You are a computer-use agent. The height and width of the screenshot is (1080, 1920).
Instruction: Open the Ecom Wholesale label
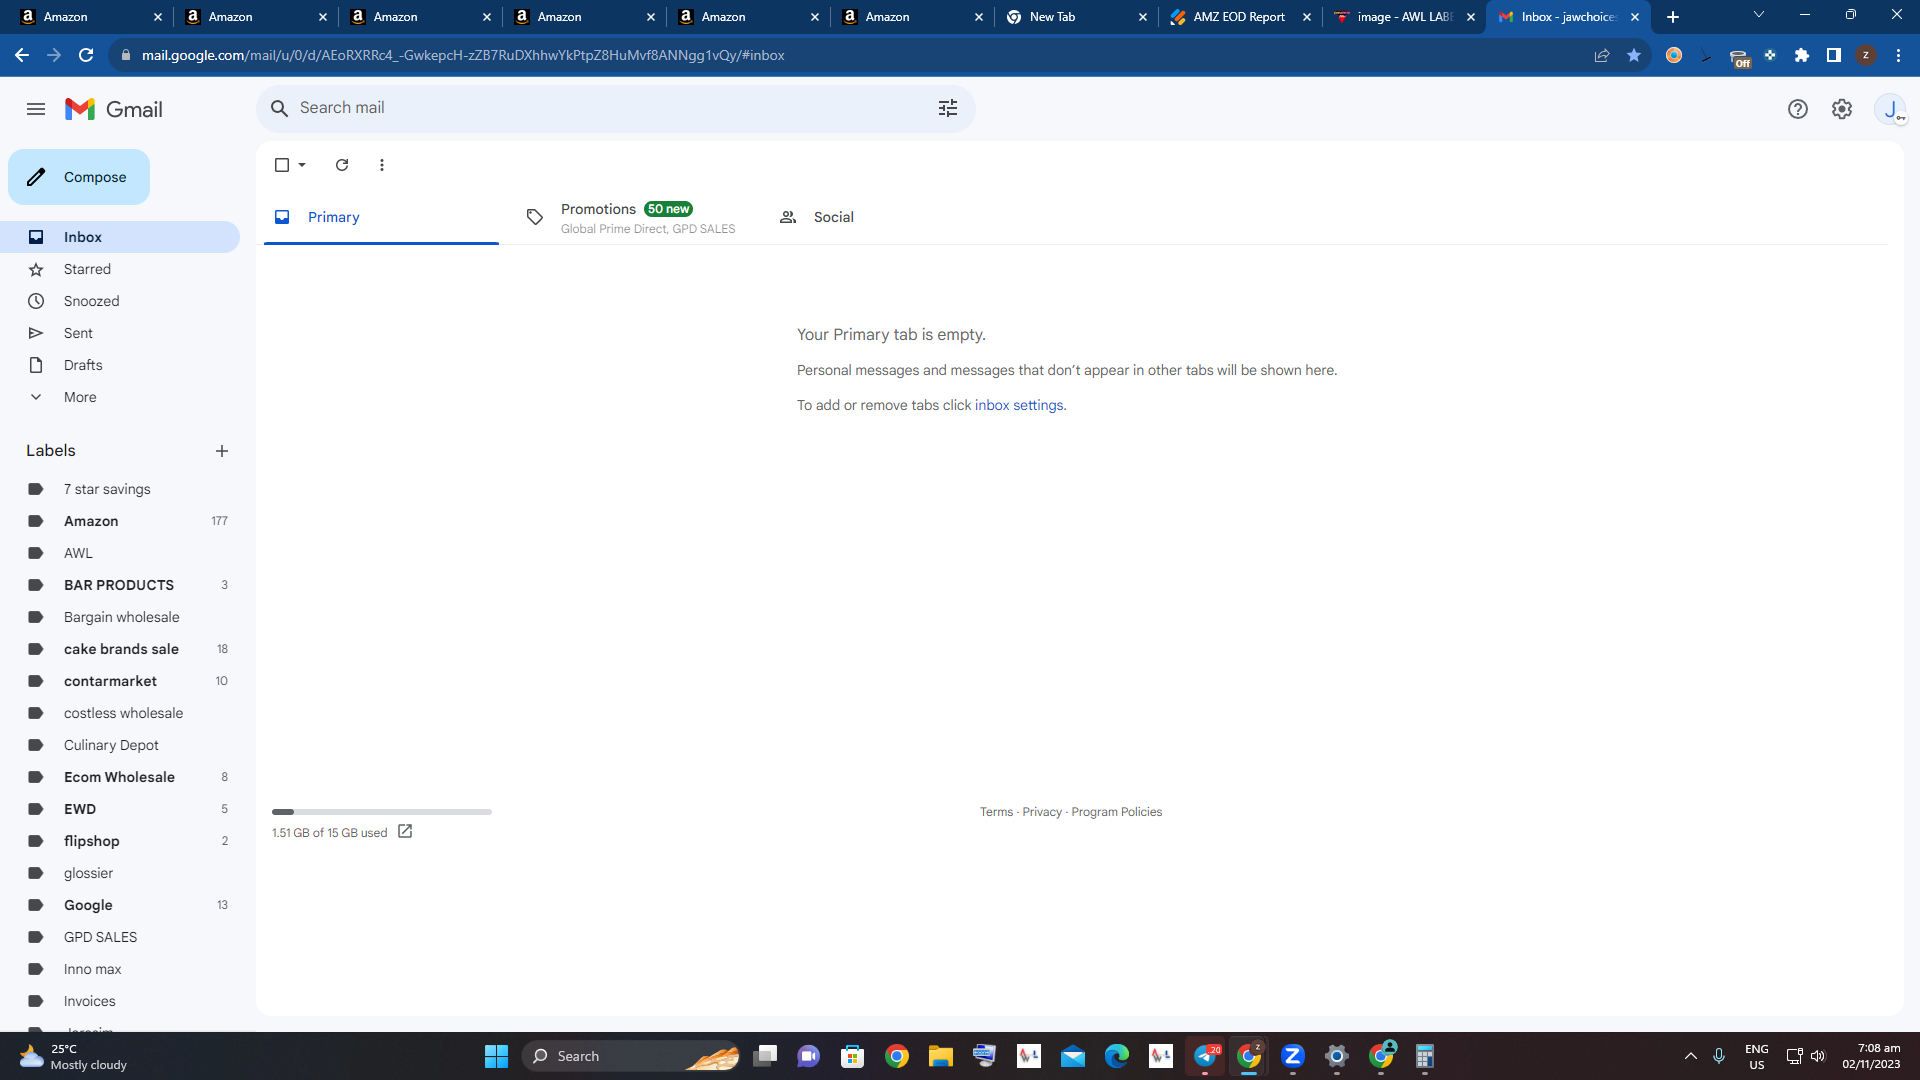pyautogui.click(x=120, y=777)
